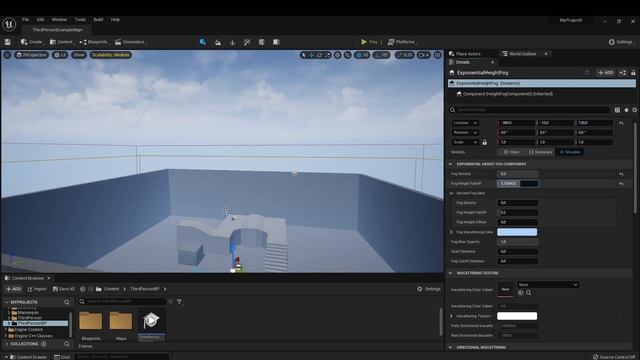Open Details property matrix grid icon

pyautogui.click(x=617, y=110)
